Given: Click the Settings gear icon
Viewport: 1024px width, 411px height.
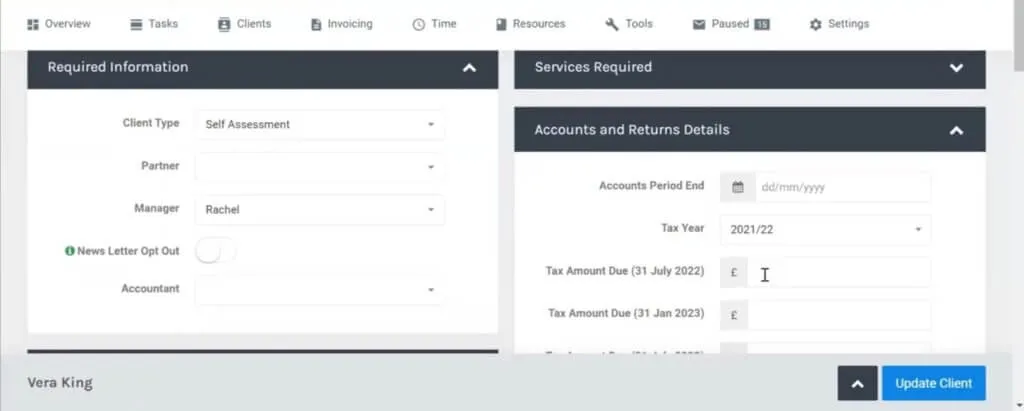Looking at the screenshot, I should [815, 25].
